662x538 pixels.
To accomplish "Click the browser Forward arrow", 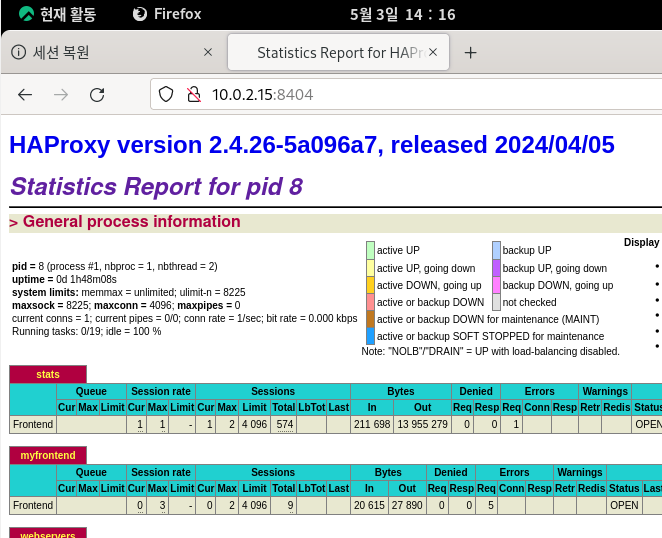I will (x=61, y=95).
